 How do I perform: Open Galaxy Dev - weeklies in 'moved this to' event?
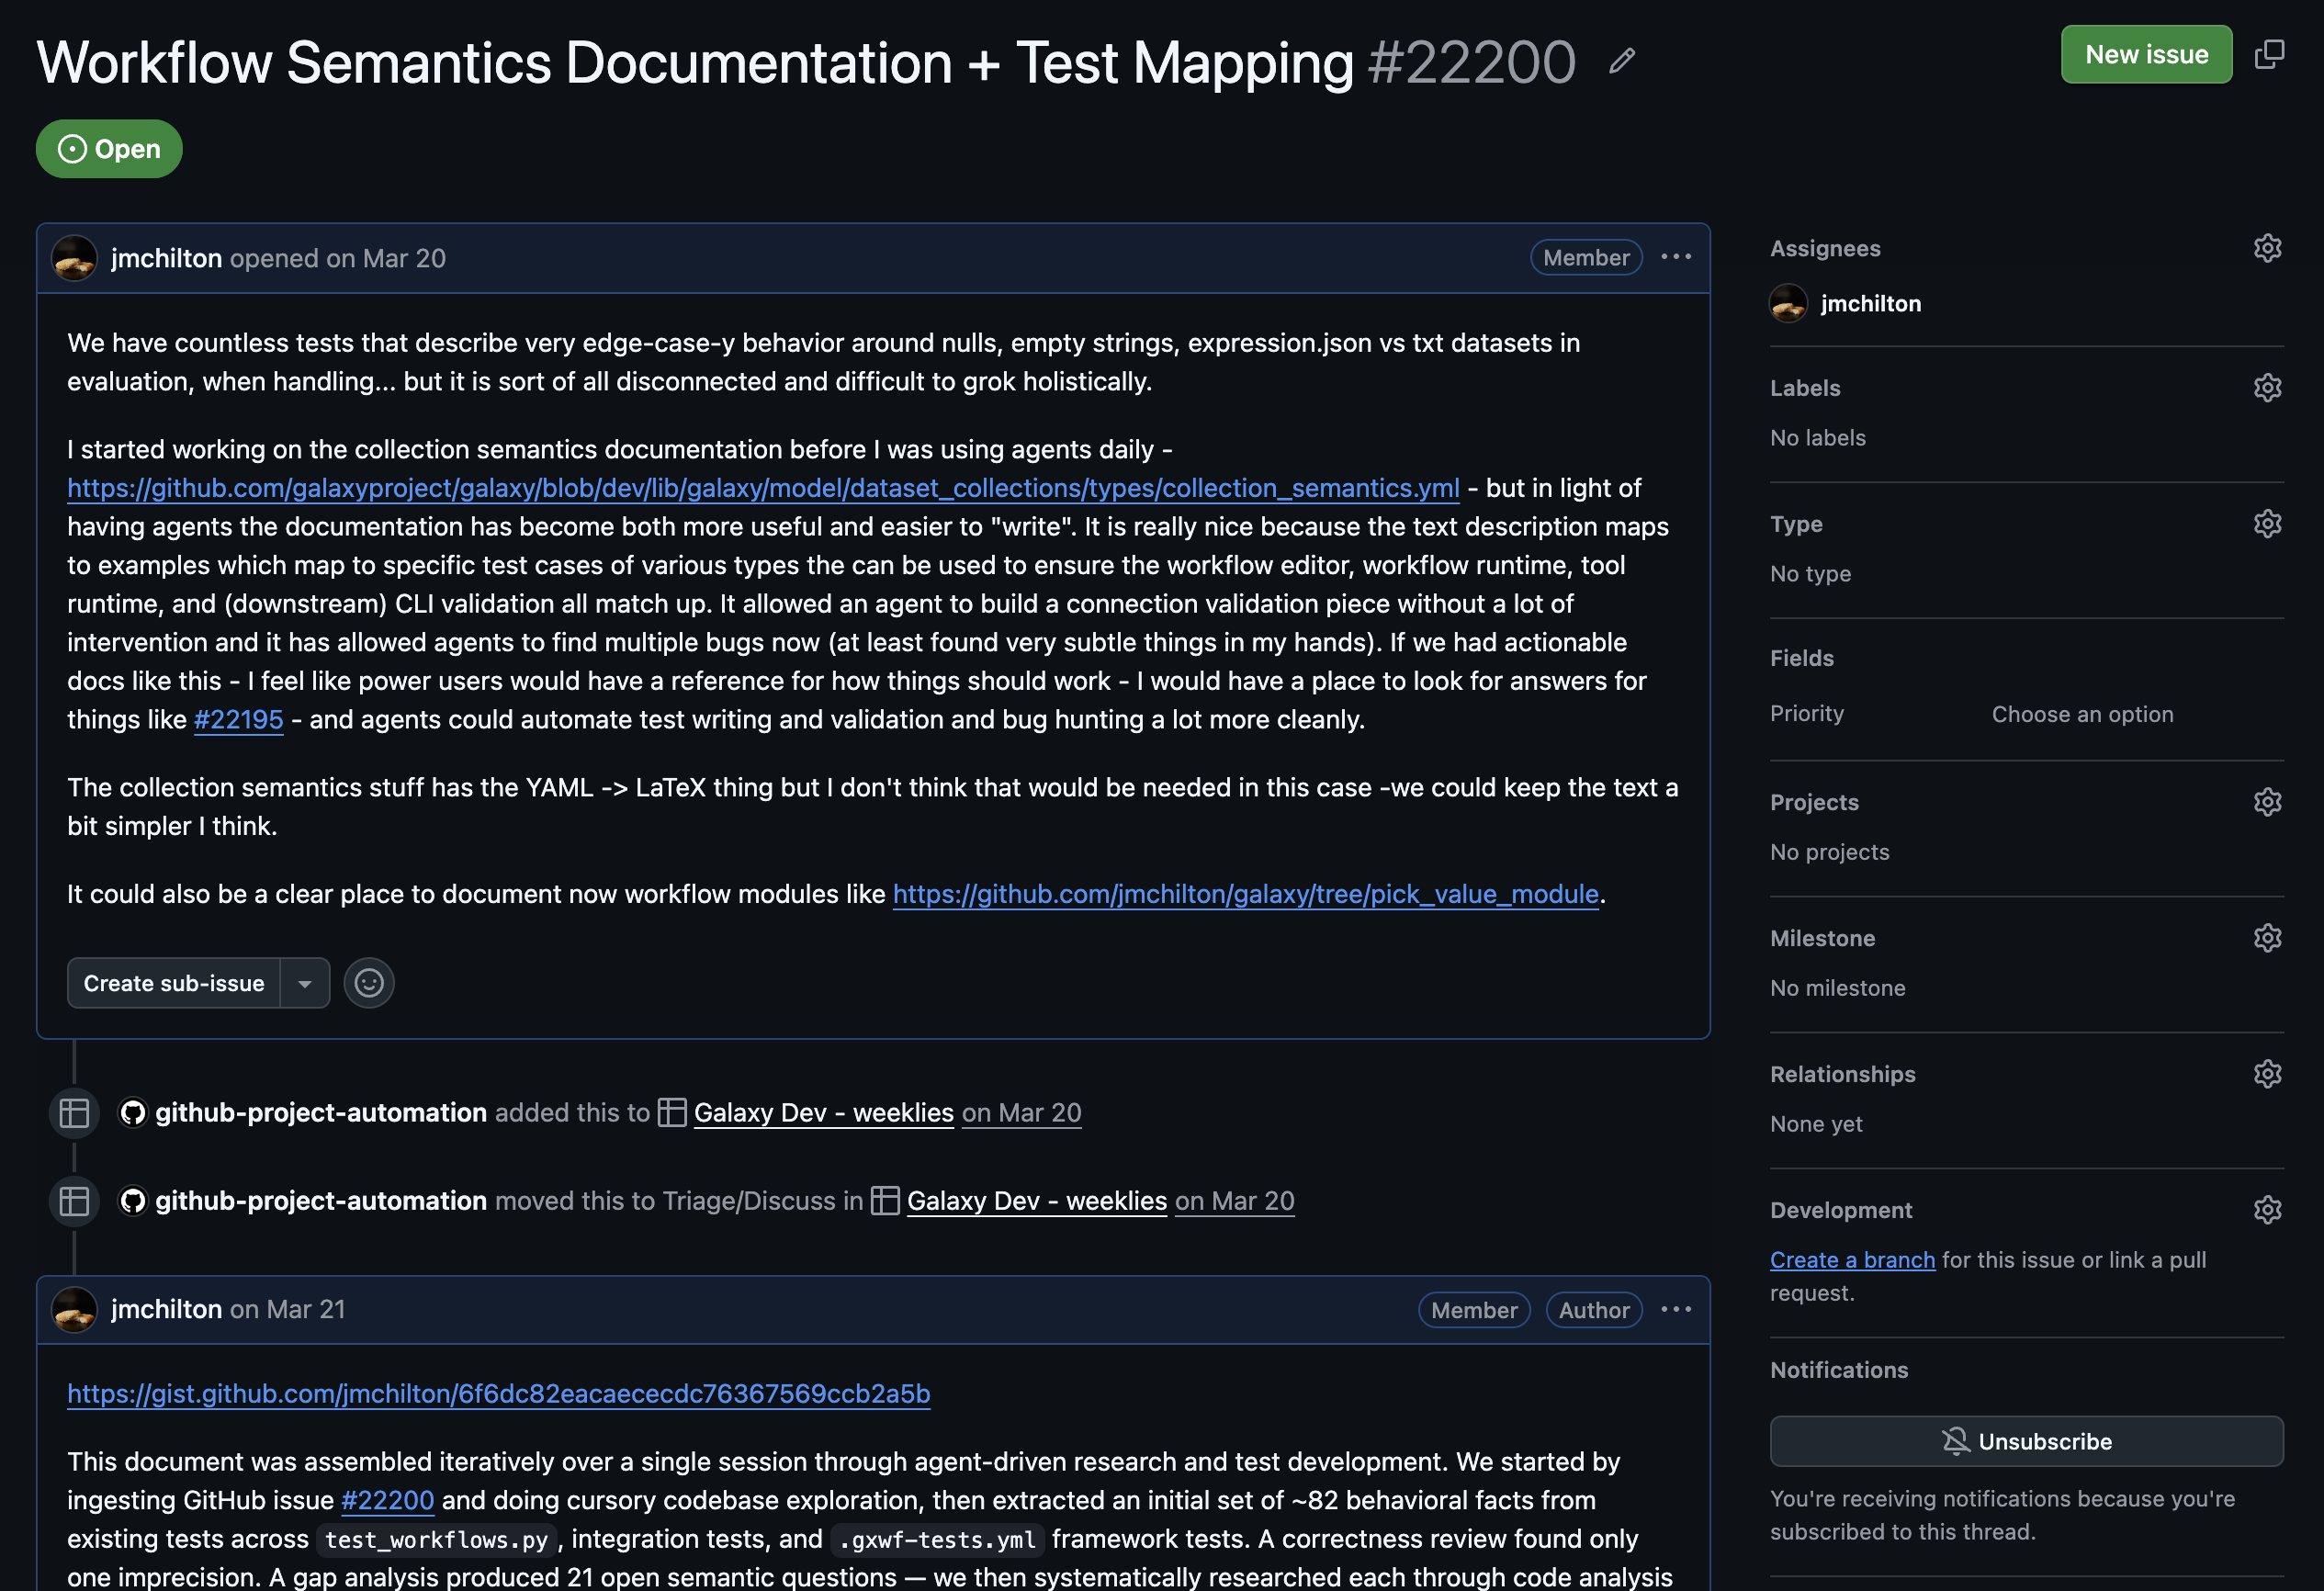pos(1036,1201)
